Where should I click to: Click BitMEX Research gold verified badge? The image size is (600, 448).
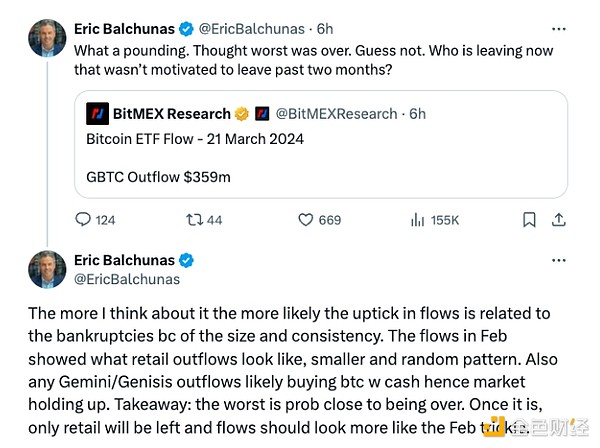pyautogui.click(x=239, y=114)
